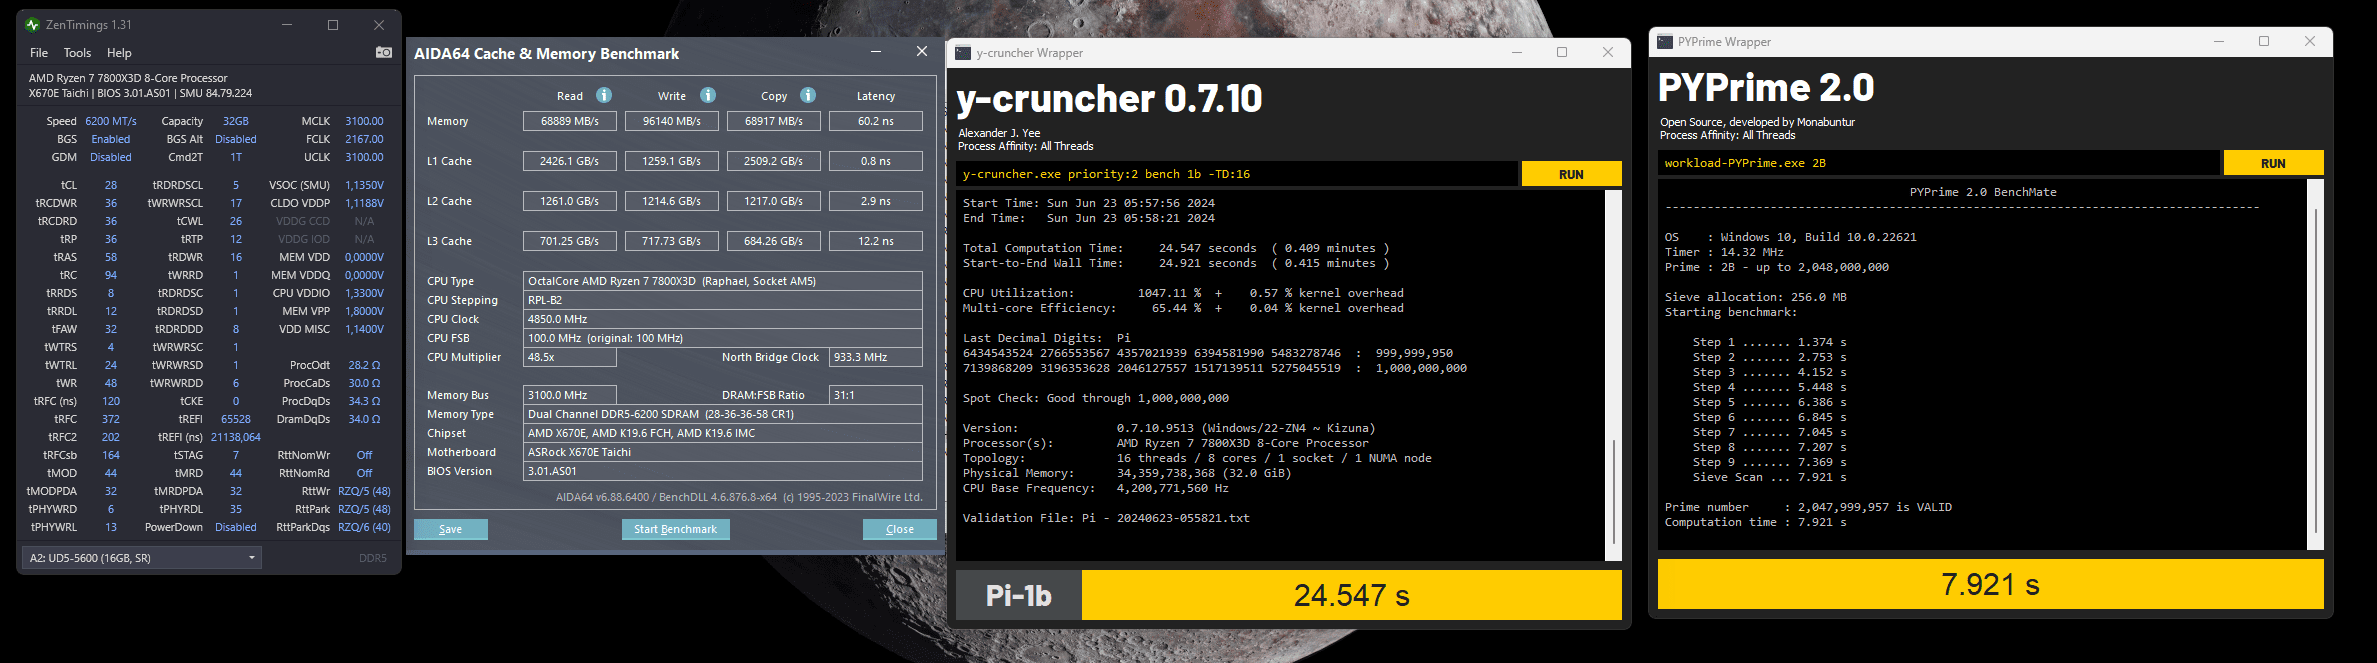Click the Capacity value 32GB

[236, 121]
